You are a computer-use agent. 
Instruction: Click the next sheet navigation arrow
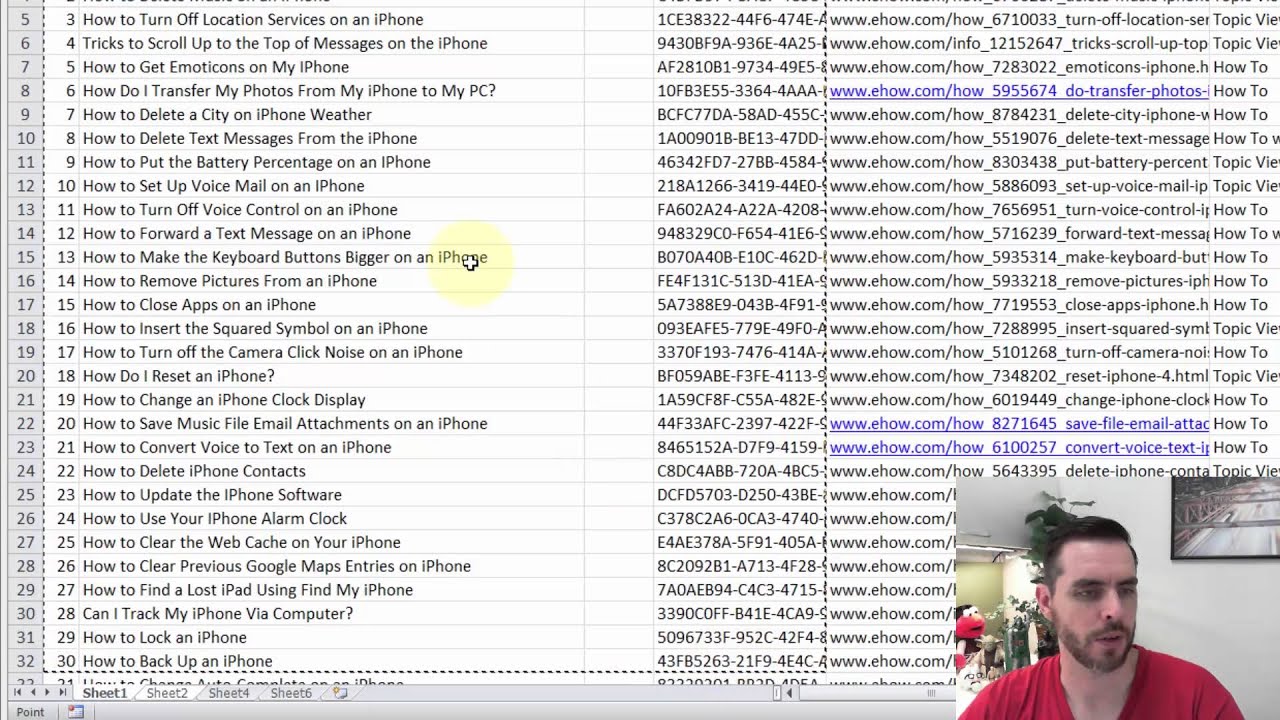(x=48, y=692)
